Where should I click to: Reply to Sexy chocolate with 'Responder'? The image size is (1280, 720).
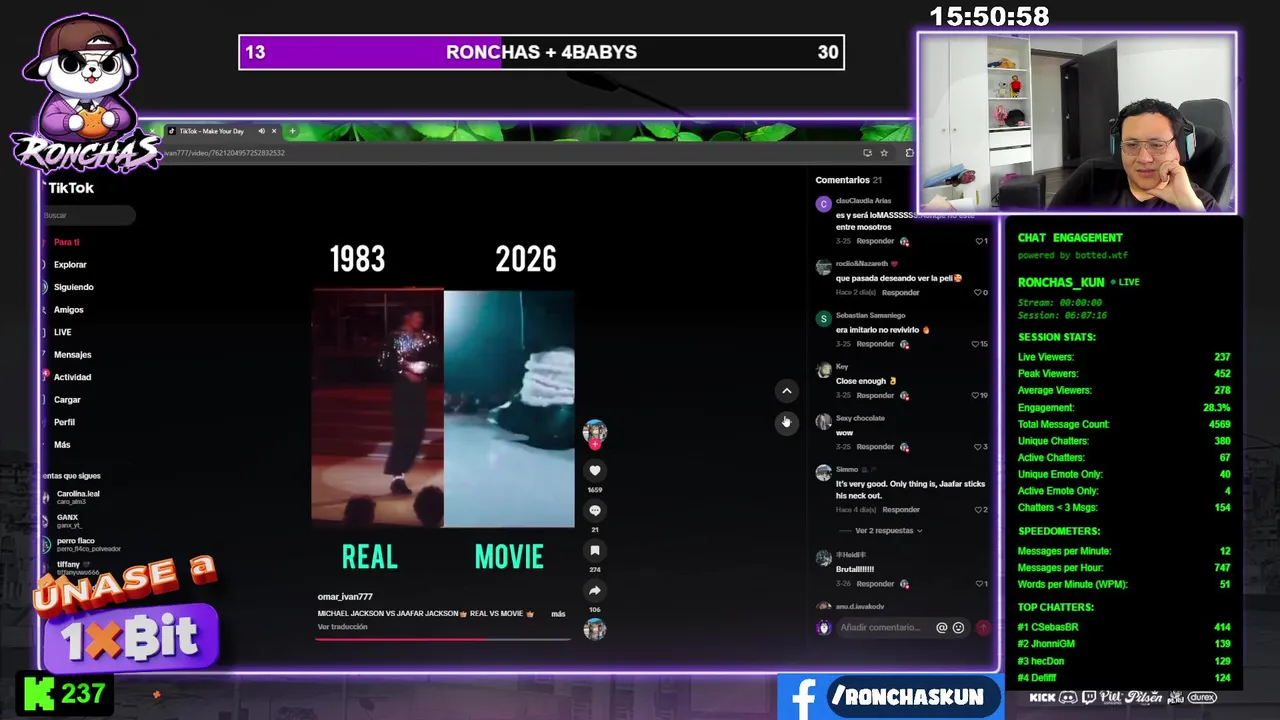(875, 447)
